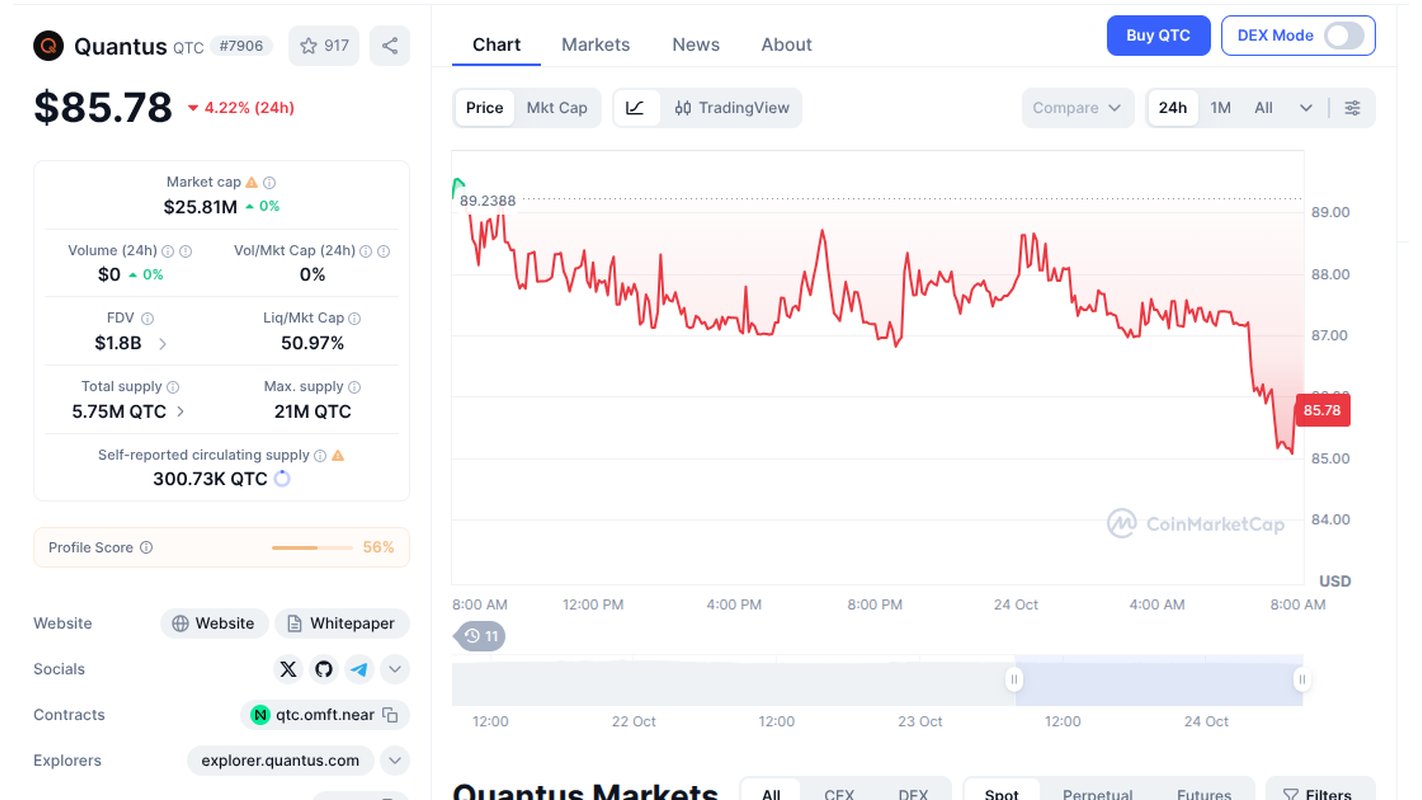
Task: Open the Telegram social link
Action: click(x=358, y=669)
